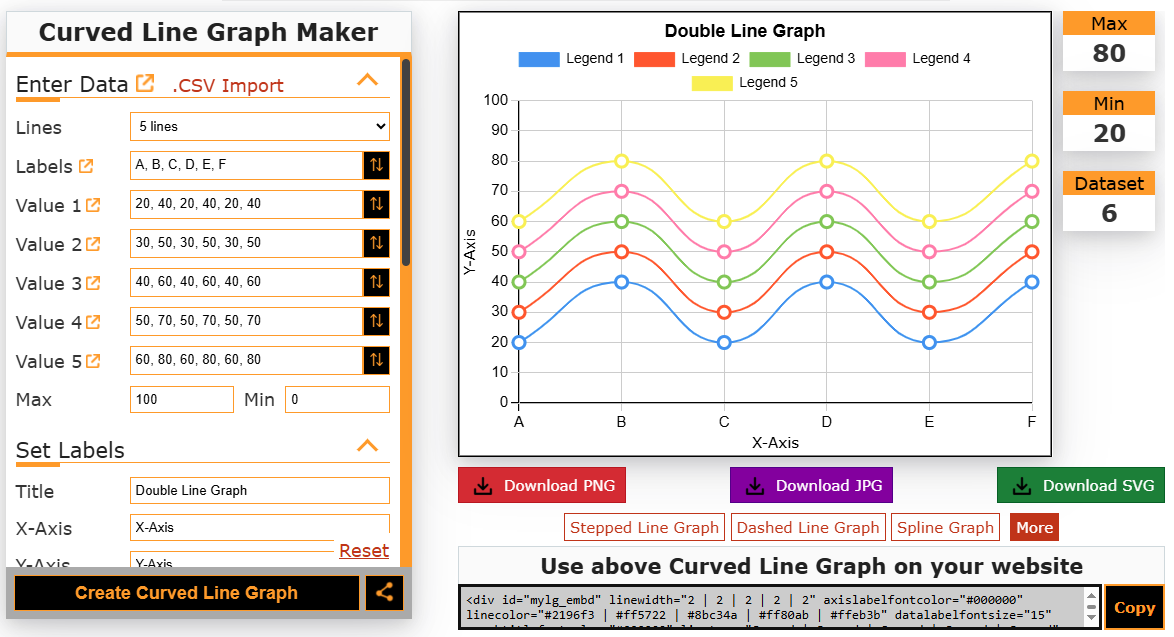Open the Value 2 external edit icon
Image resolution: width=1174 pixels, height=637 pixels.
[93, 244]
